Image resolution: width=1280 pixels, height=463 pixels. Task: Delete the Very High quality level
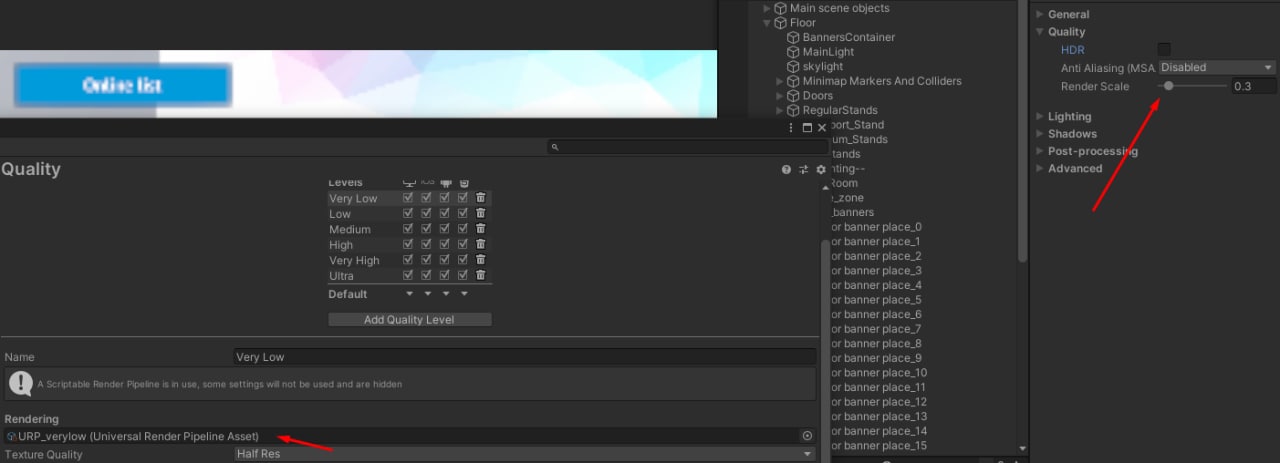[x=481, y=260]
